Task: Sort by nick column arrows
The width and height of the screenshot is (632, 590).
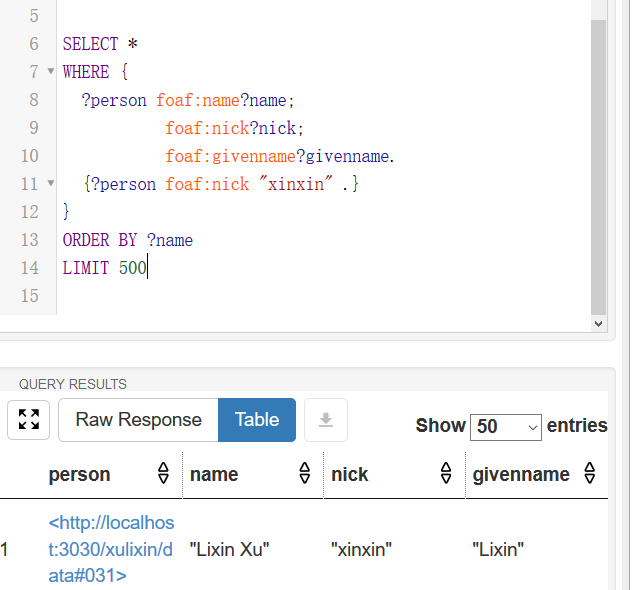Action: (446, 474)
